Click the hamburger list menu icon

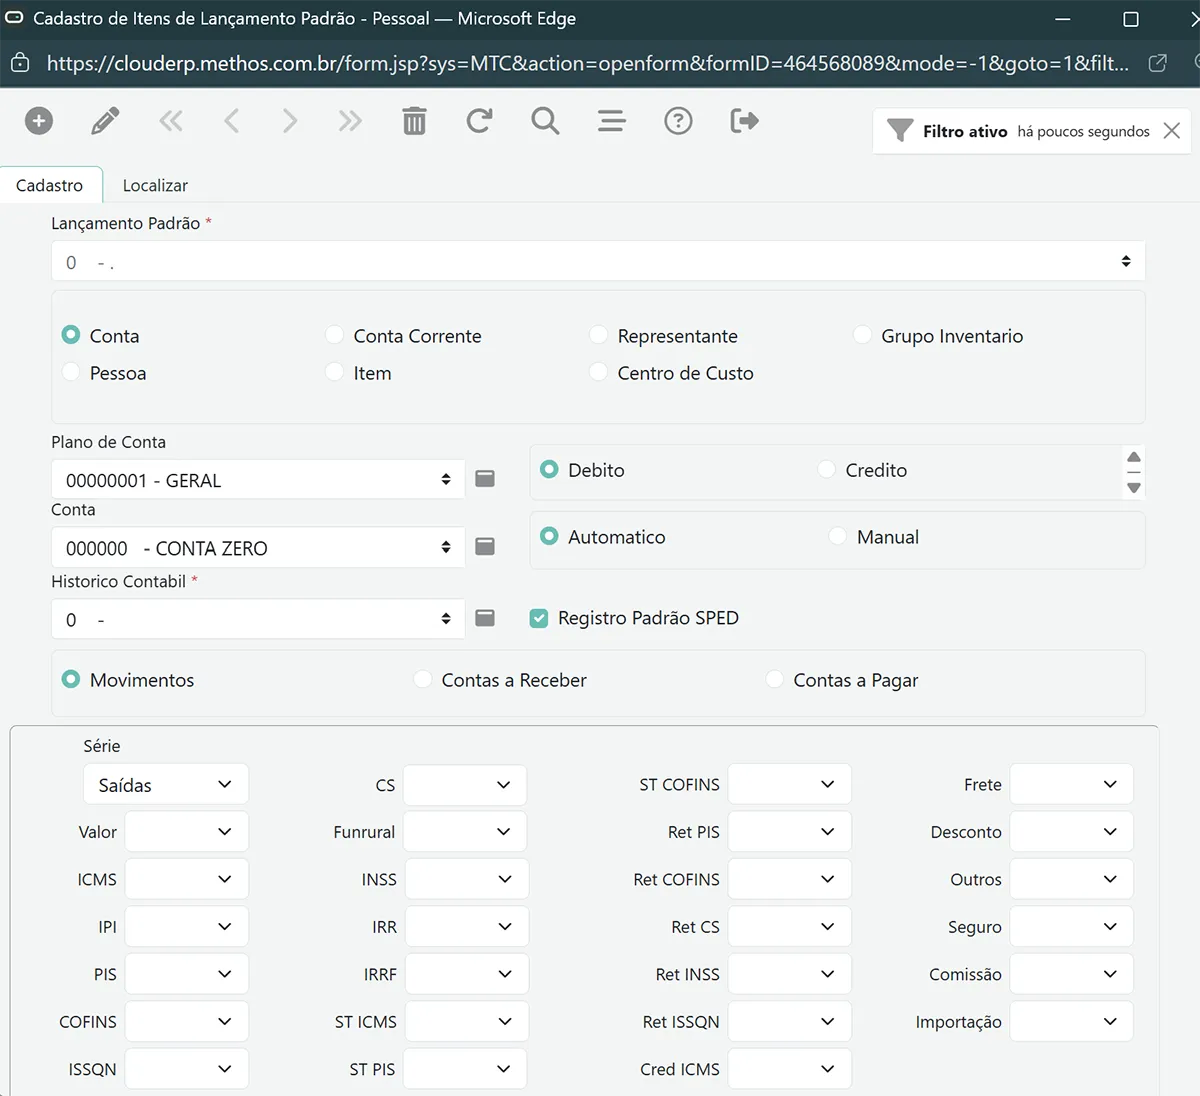pos(611,121)
